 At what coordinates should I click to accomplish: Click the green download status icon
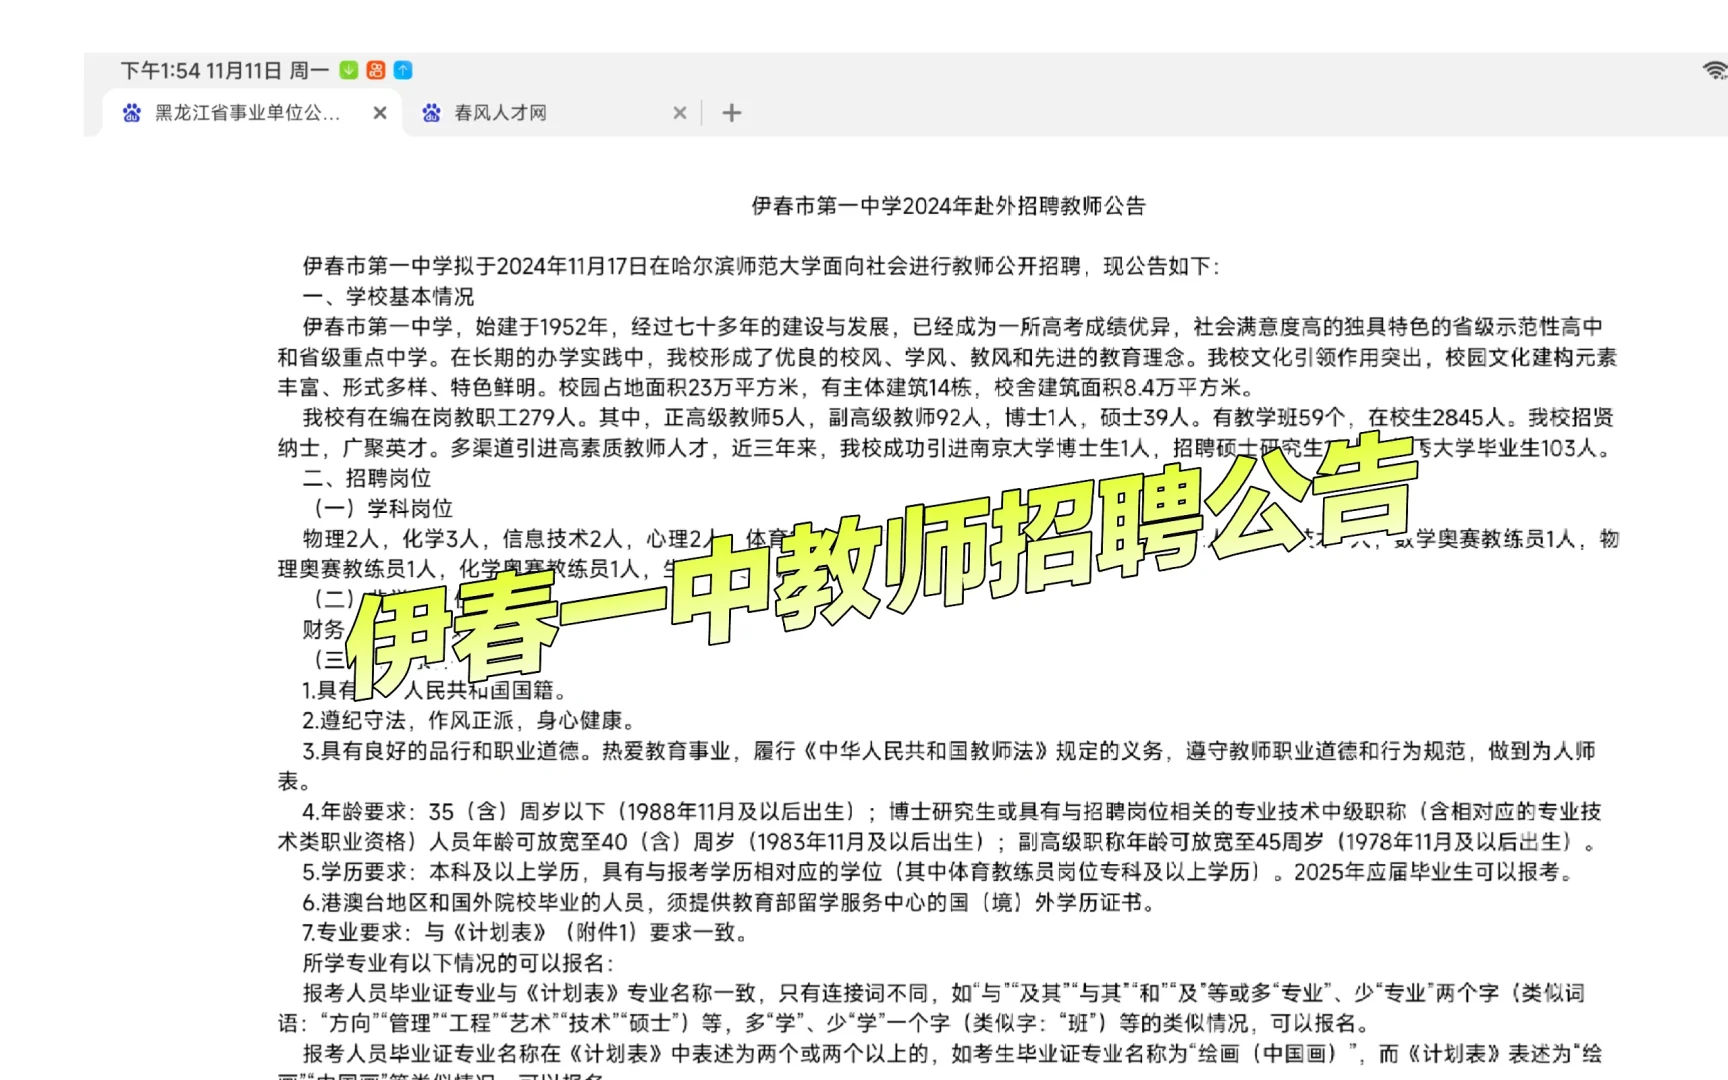349,70
